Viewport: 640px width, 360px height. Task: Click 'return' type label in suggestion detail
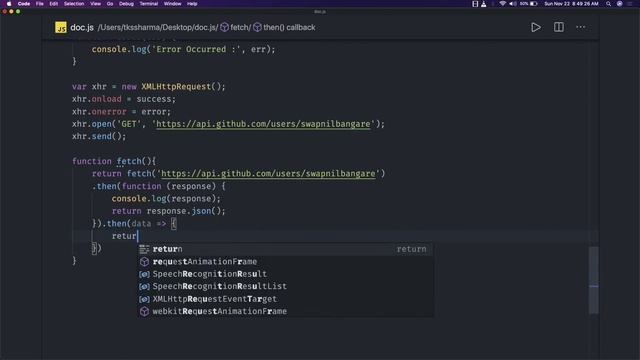coord(411,249)
